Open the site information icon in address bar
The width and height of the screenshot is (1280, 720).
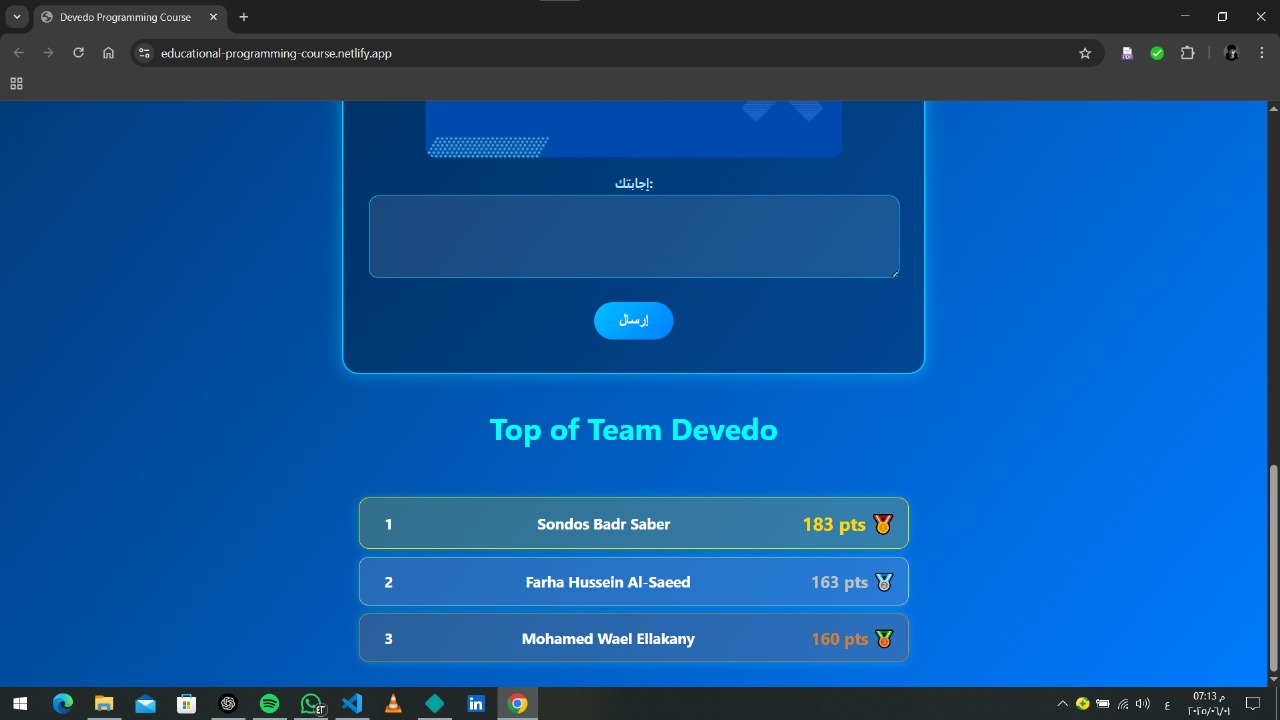coord(144,53)
